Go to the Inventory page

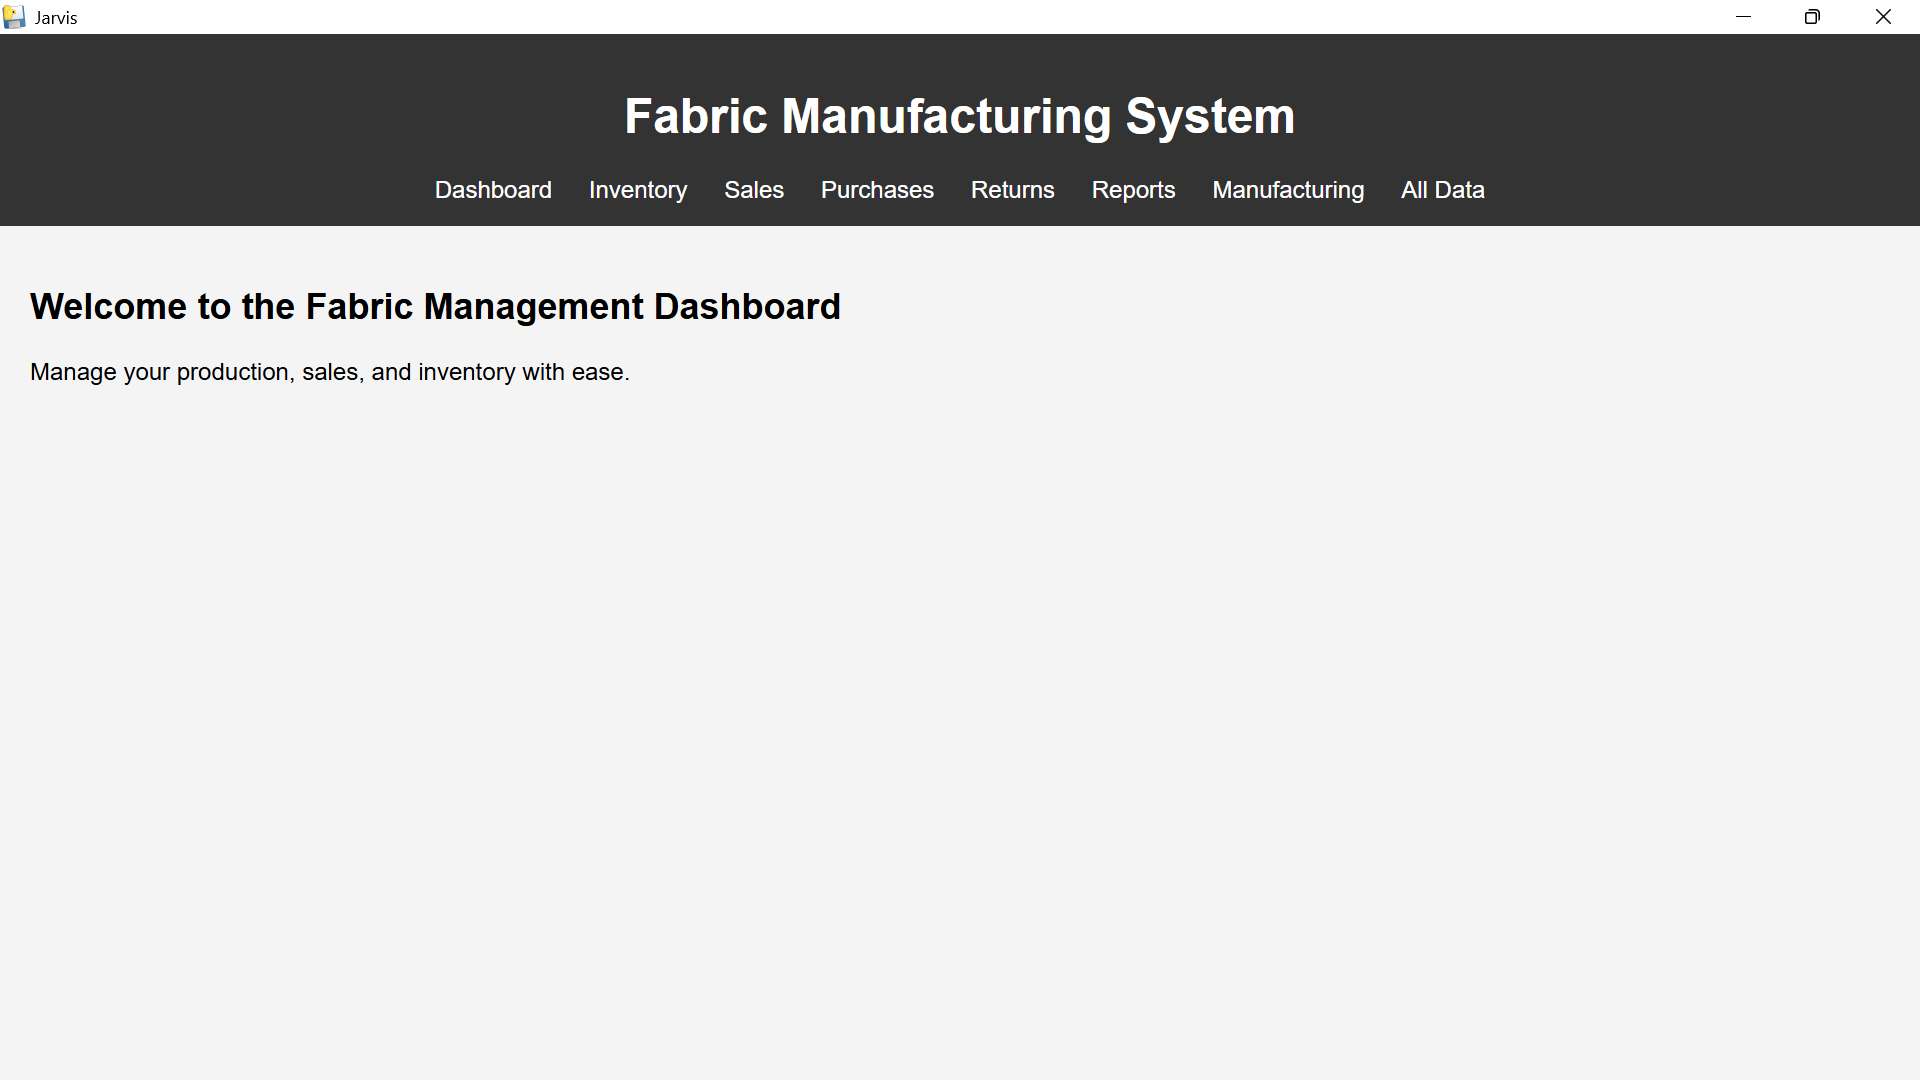click(x=638, y=190)
